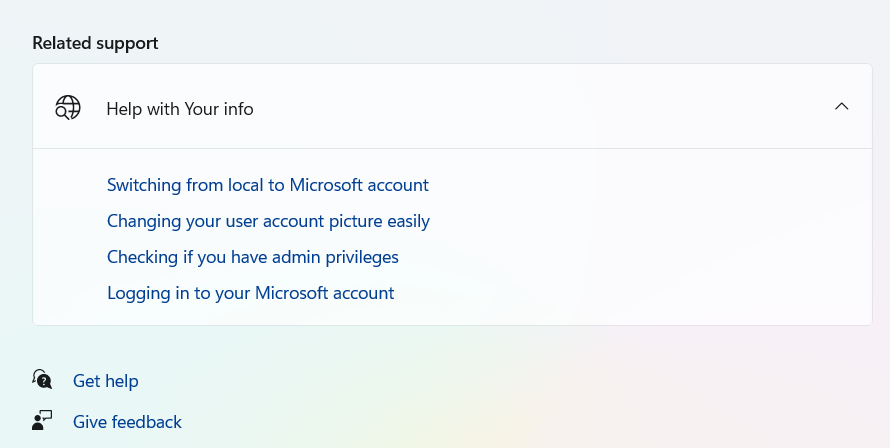Click the Give feedback person icon
The image size is (890, 448).
42,420
